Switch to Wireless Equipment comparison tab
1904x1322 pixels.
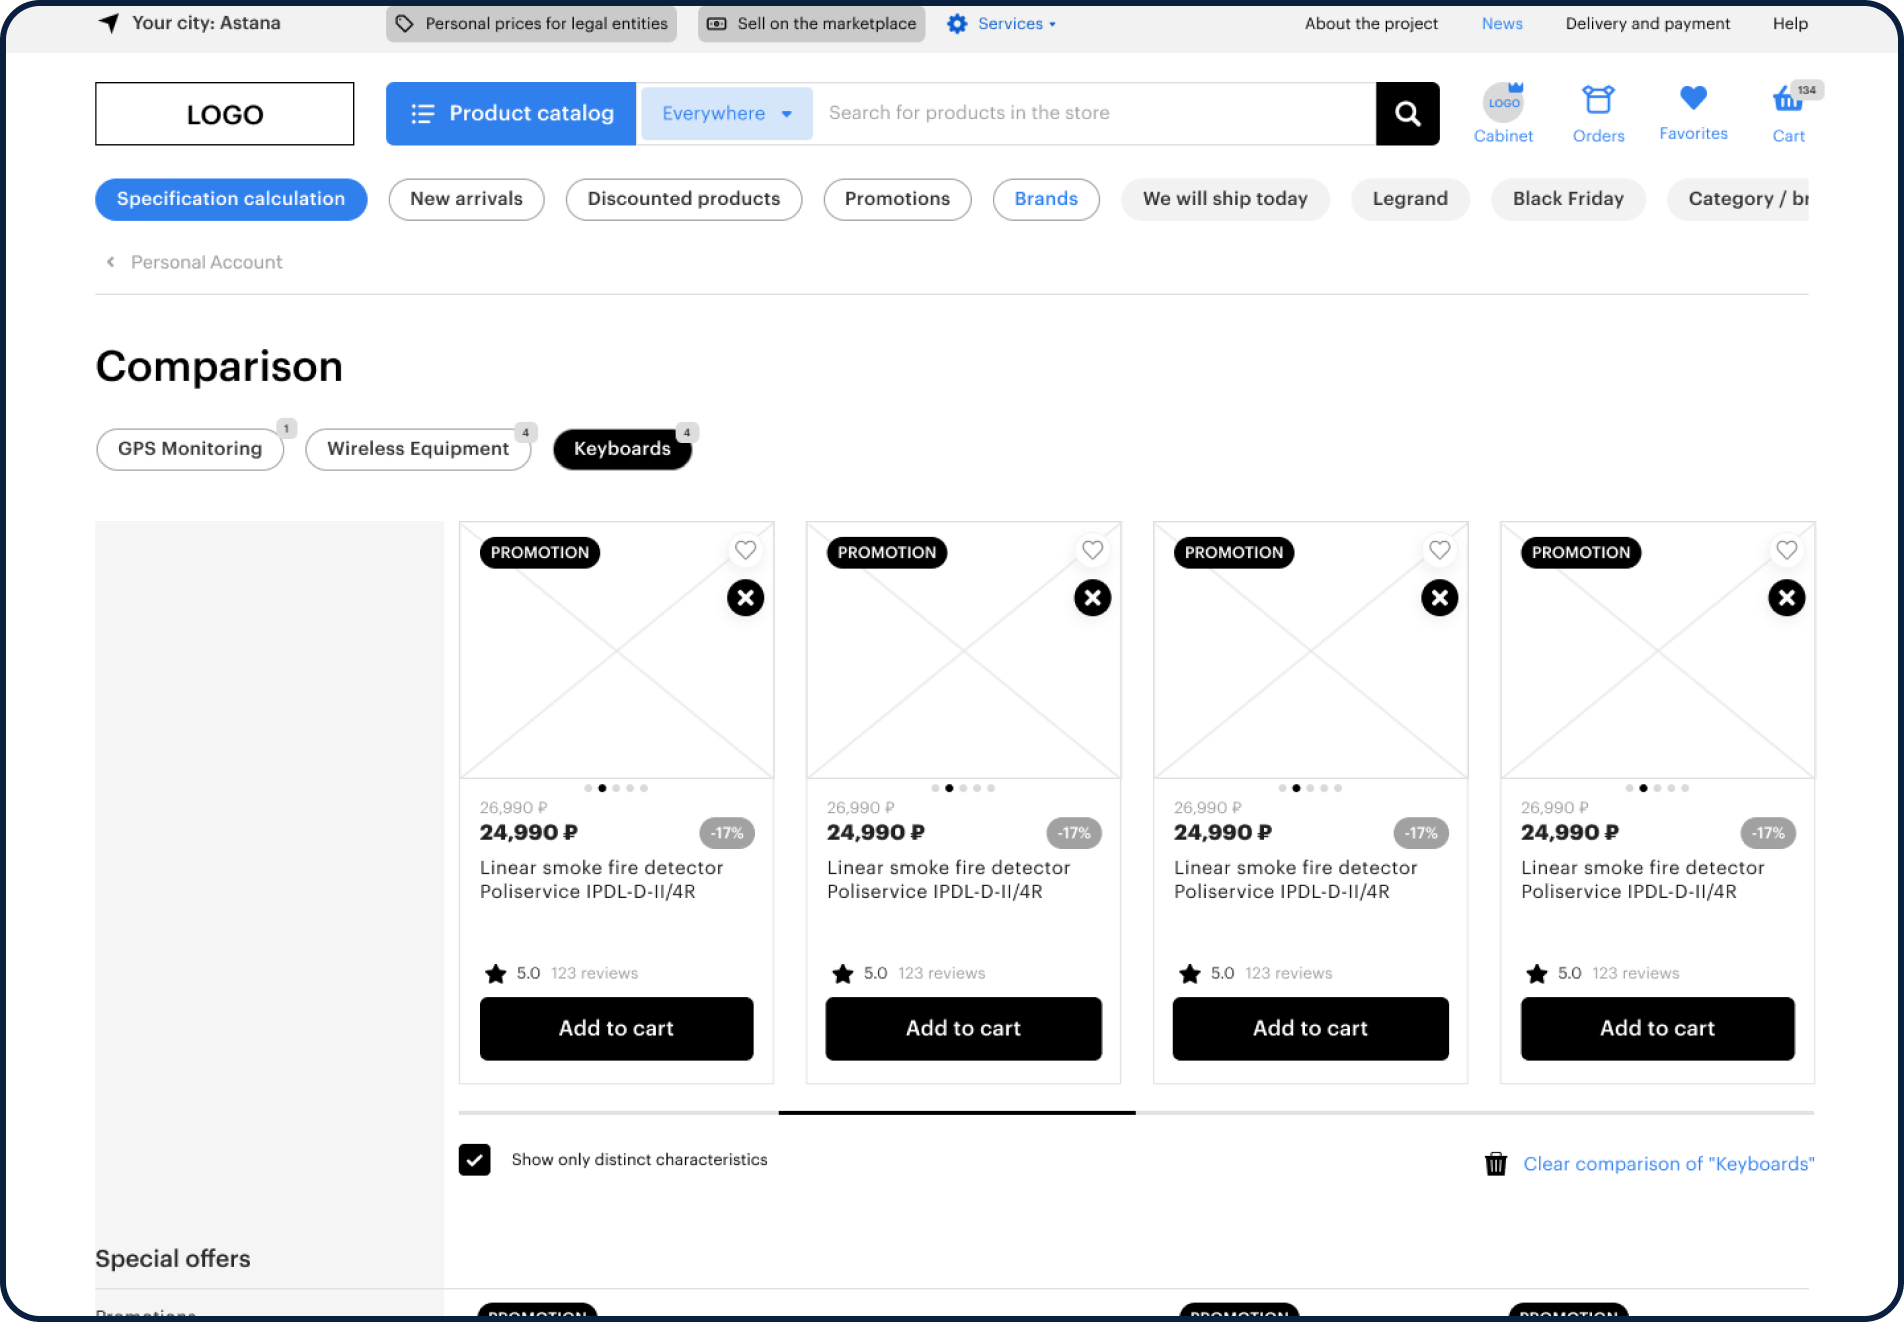(x=417, y=449)
